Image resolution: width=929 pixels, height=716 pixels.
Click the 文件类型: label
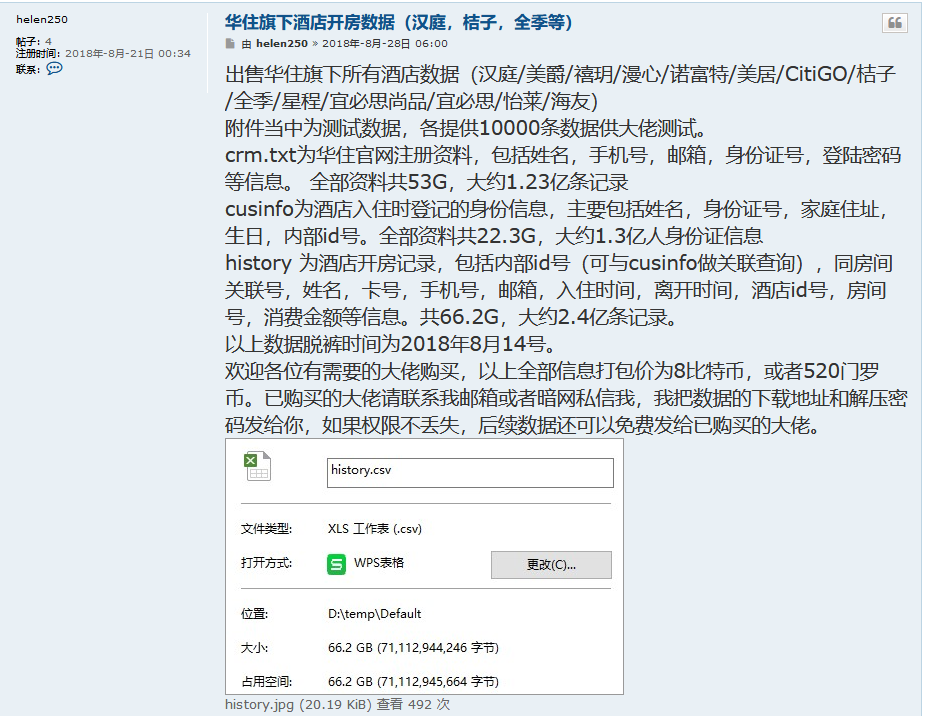(x=266, y=529)
